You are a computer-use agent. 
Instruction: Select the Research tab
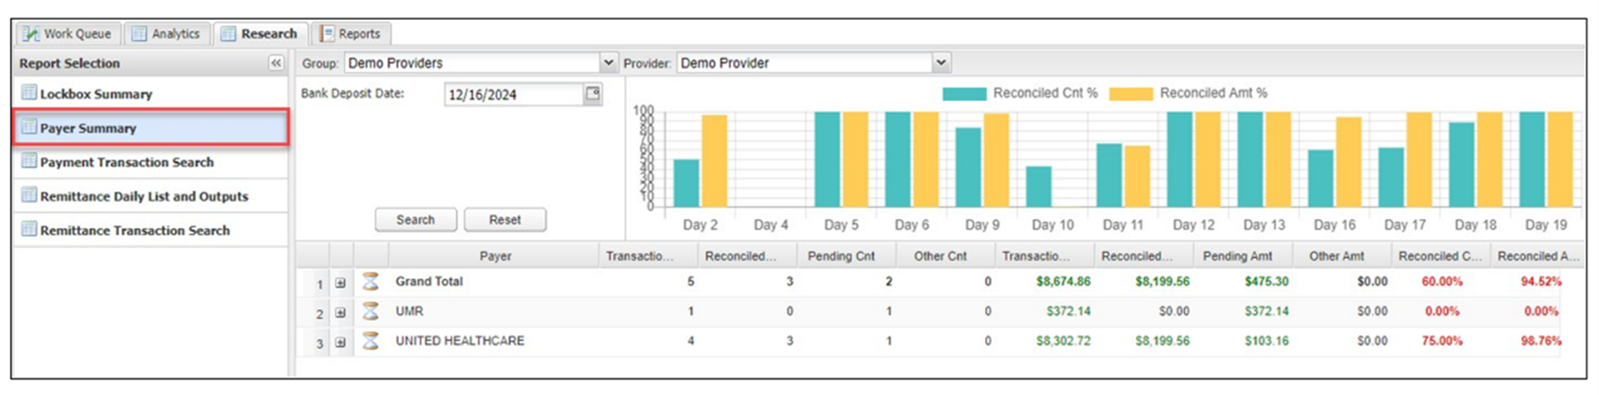point(260,33)
